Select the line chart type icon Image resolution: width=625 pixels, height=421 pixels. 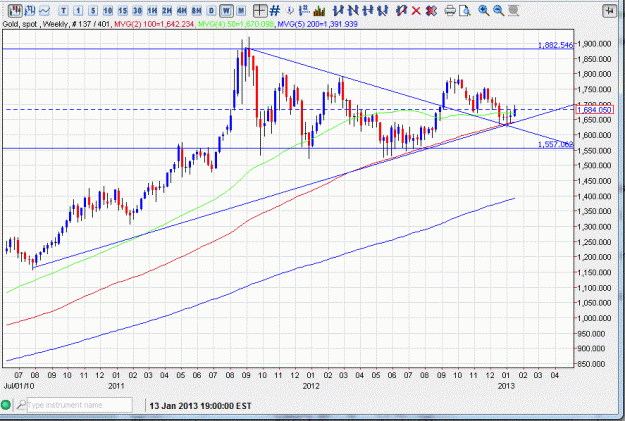(44, 11)
